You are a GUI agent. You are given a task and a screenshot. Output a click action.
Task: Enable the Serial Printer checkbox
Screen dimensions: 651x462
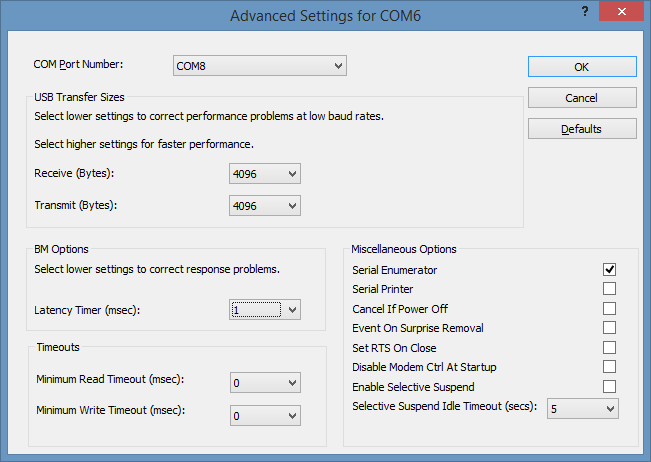tap(609, 288)
